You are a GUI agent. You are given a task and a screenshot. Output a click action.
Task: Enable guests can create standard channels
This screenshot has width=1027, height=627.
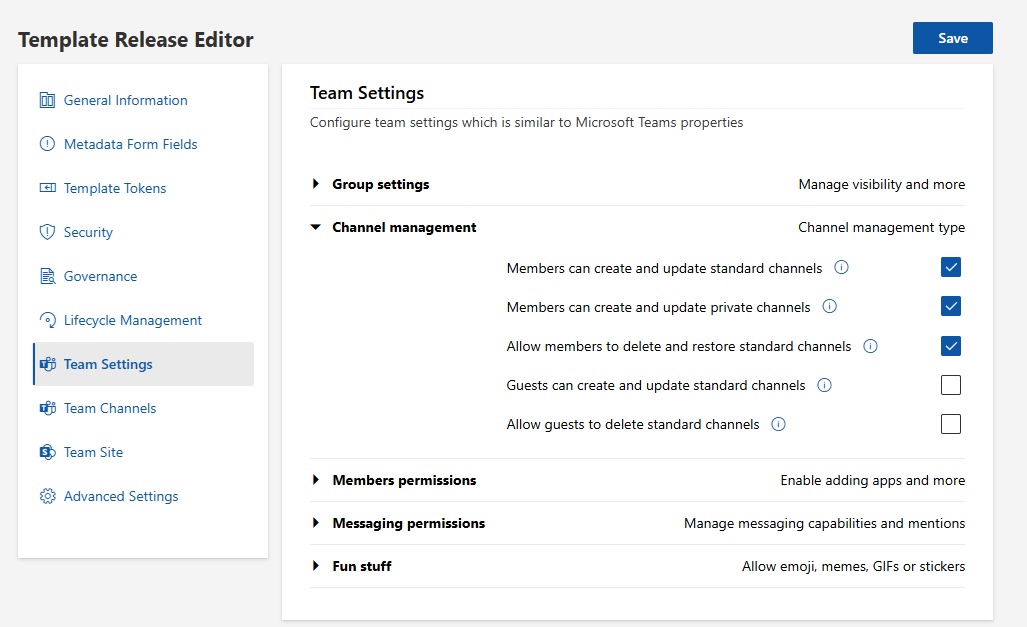[950, 385]
